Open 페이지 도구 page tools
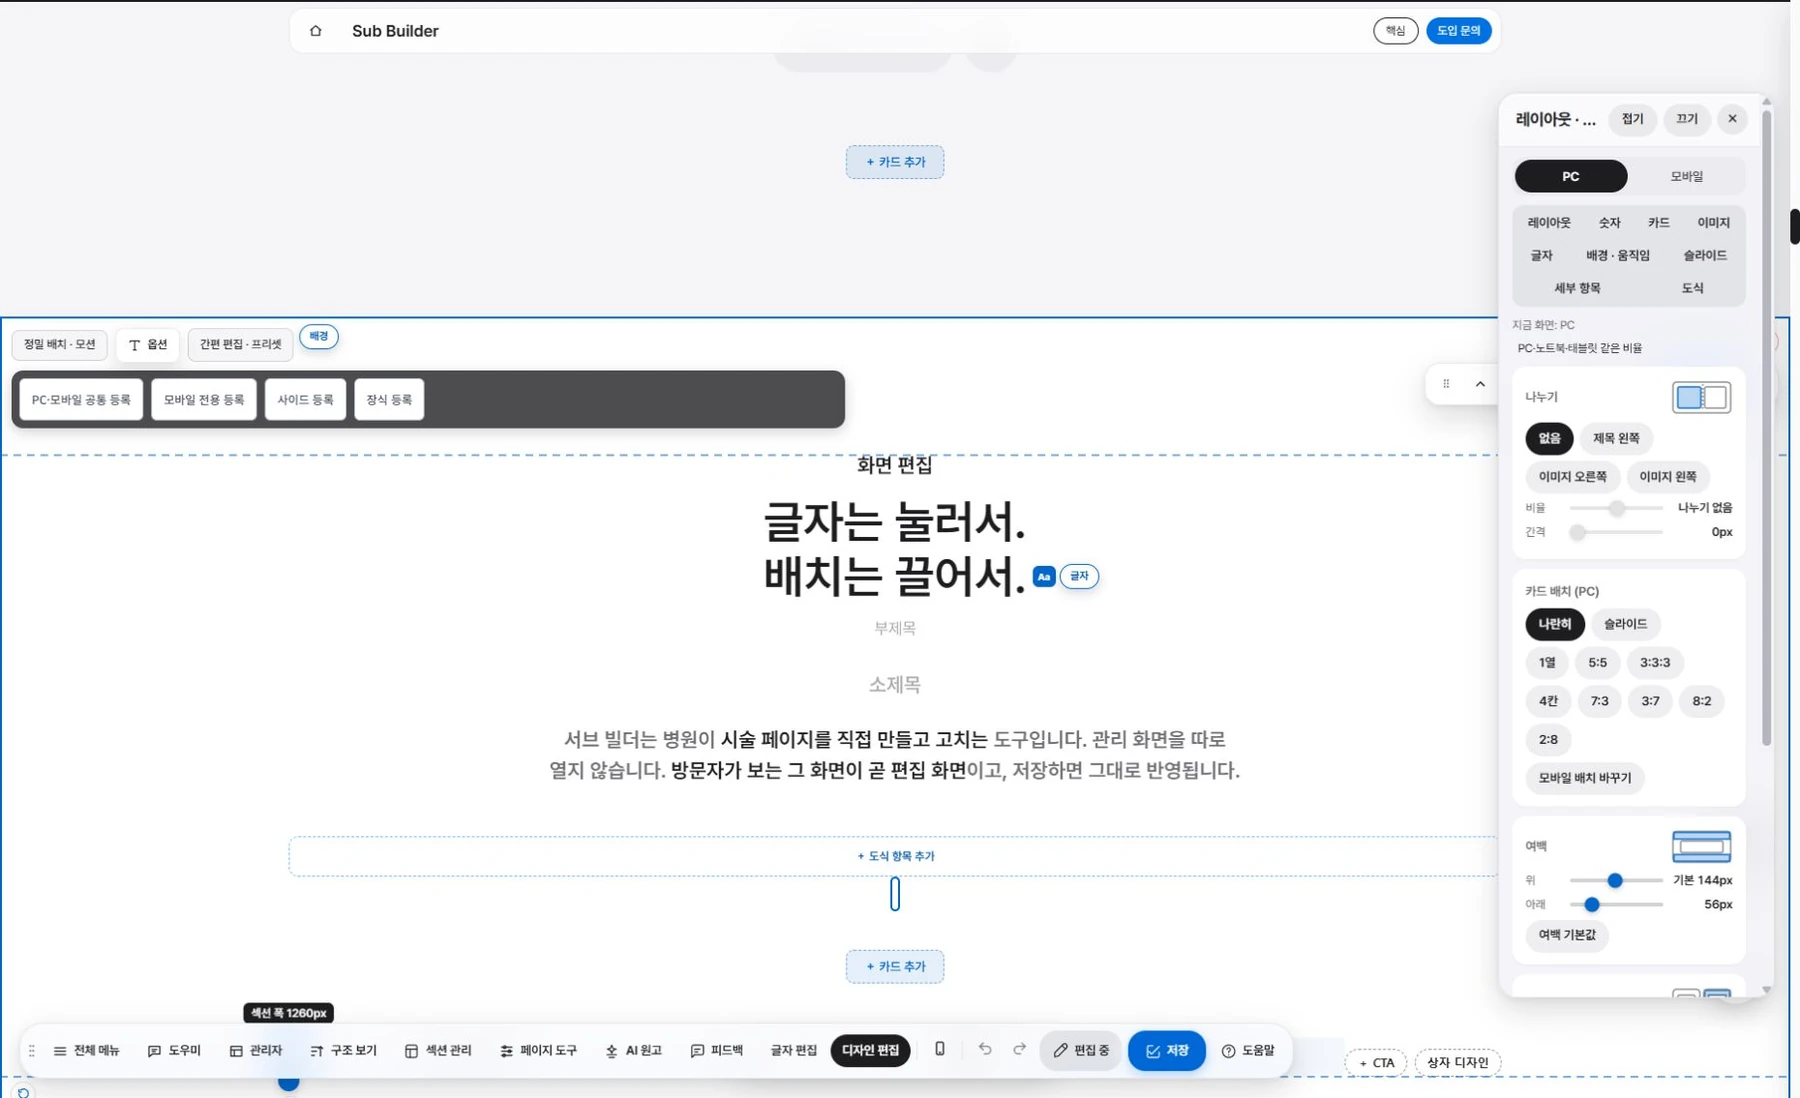Viewport: 1800px width, 1098px height. (x=539, y=1051)
